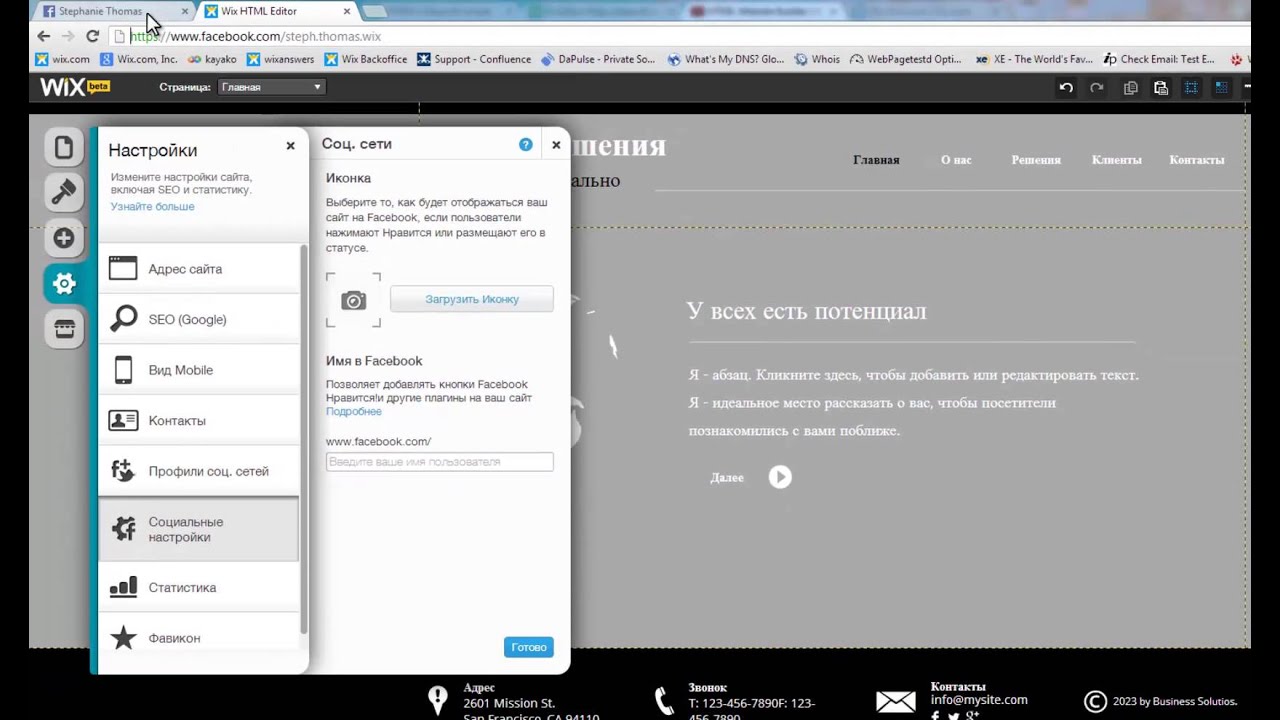
Task: Go back with browser back arrow
Action: [x=44, y=36]
